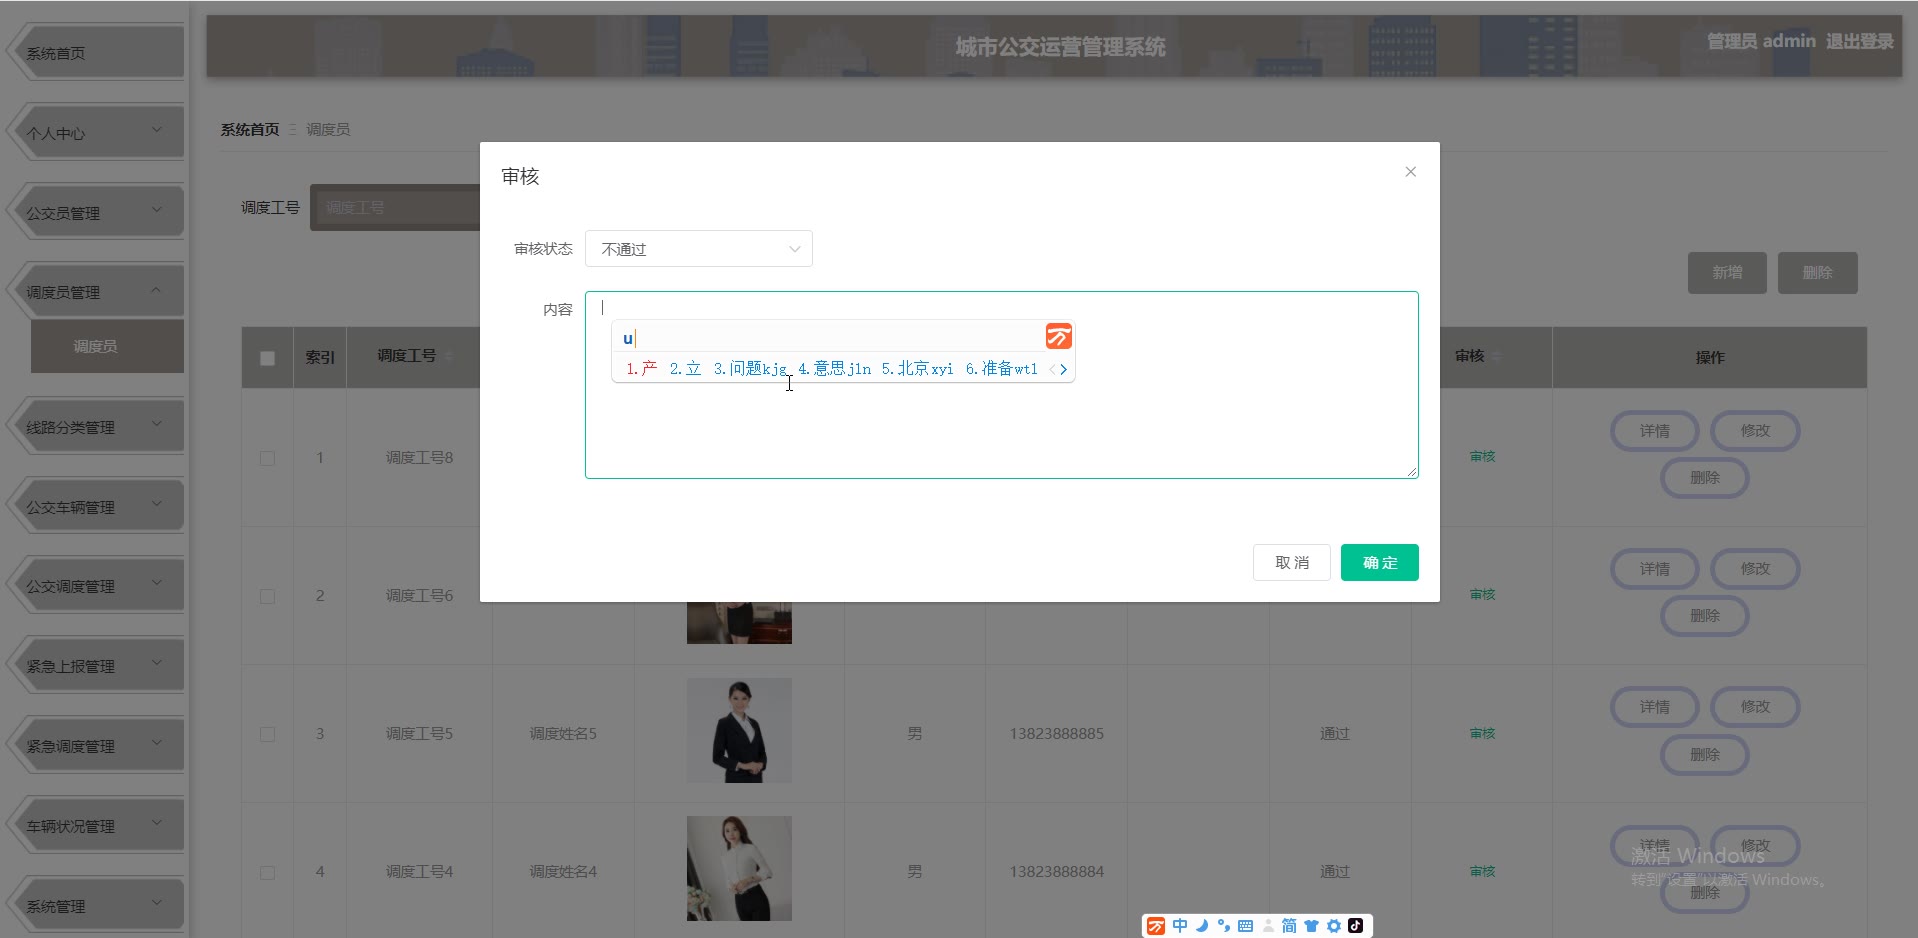The width and height of the screenshot is (1918, 938).
Task: Click 取消 to cancel the review dialog
Action: [x=1292, y=563]
